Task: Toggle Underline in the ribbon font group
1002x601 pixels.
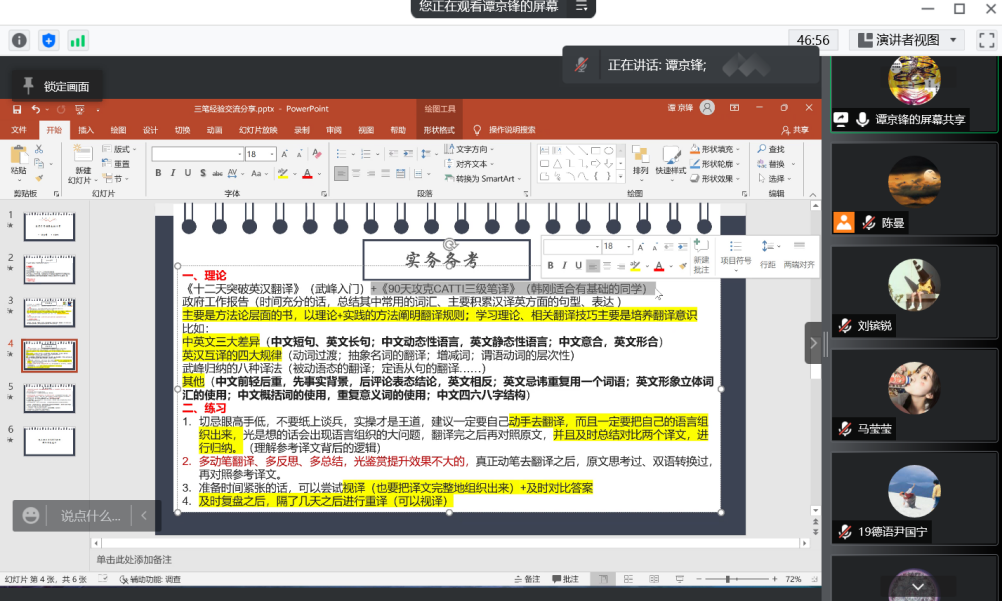Action: coord(188,173)
